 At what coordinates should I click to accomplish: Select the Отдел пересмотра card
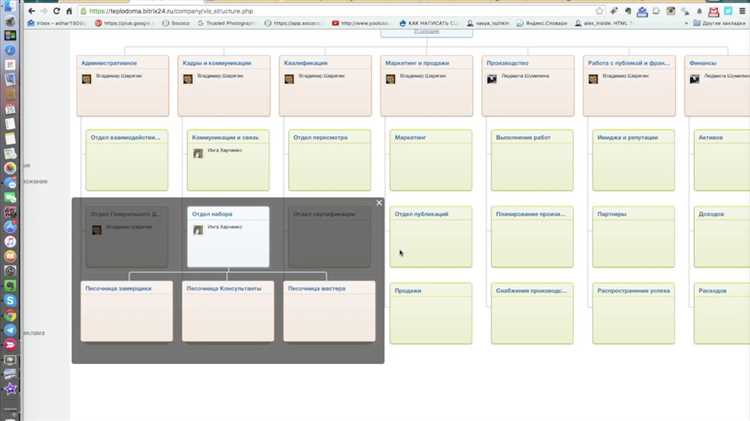click(330, 160)
